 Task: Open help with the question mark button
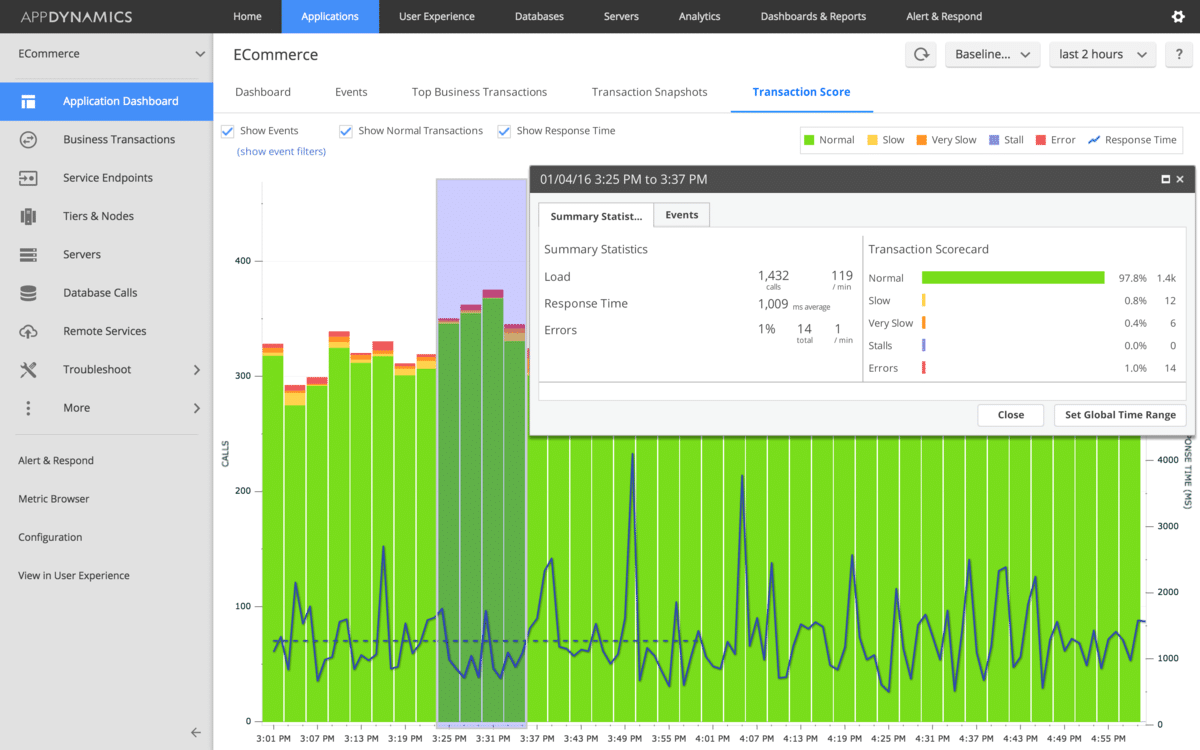click(x=1177, y=55)
